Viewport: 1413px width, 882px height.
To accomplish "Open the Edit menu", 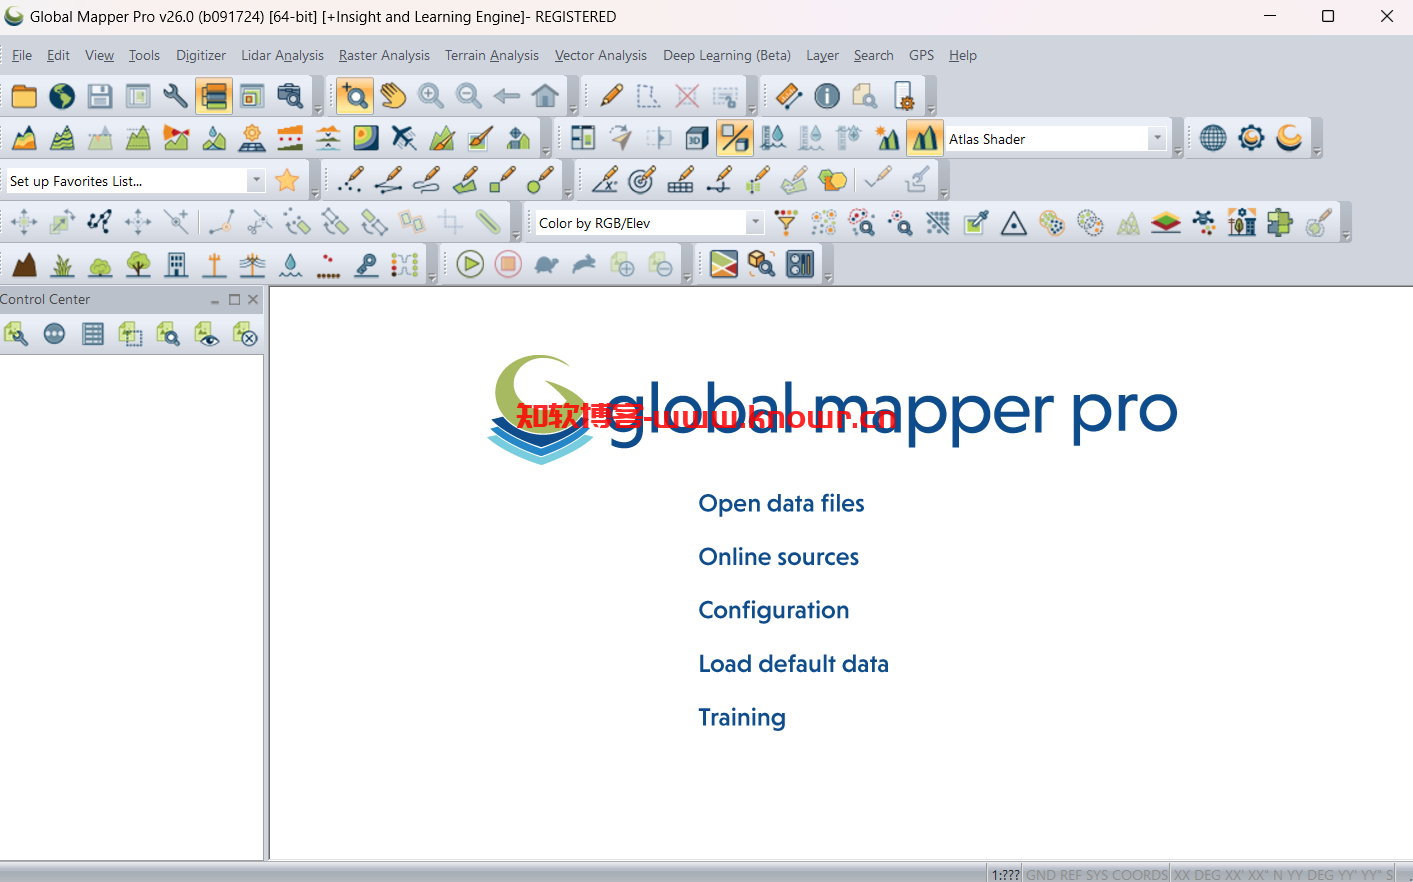I will click(x=58, y=55).
